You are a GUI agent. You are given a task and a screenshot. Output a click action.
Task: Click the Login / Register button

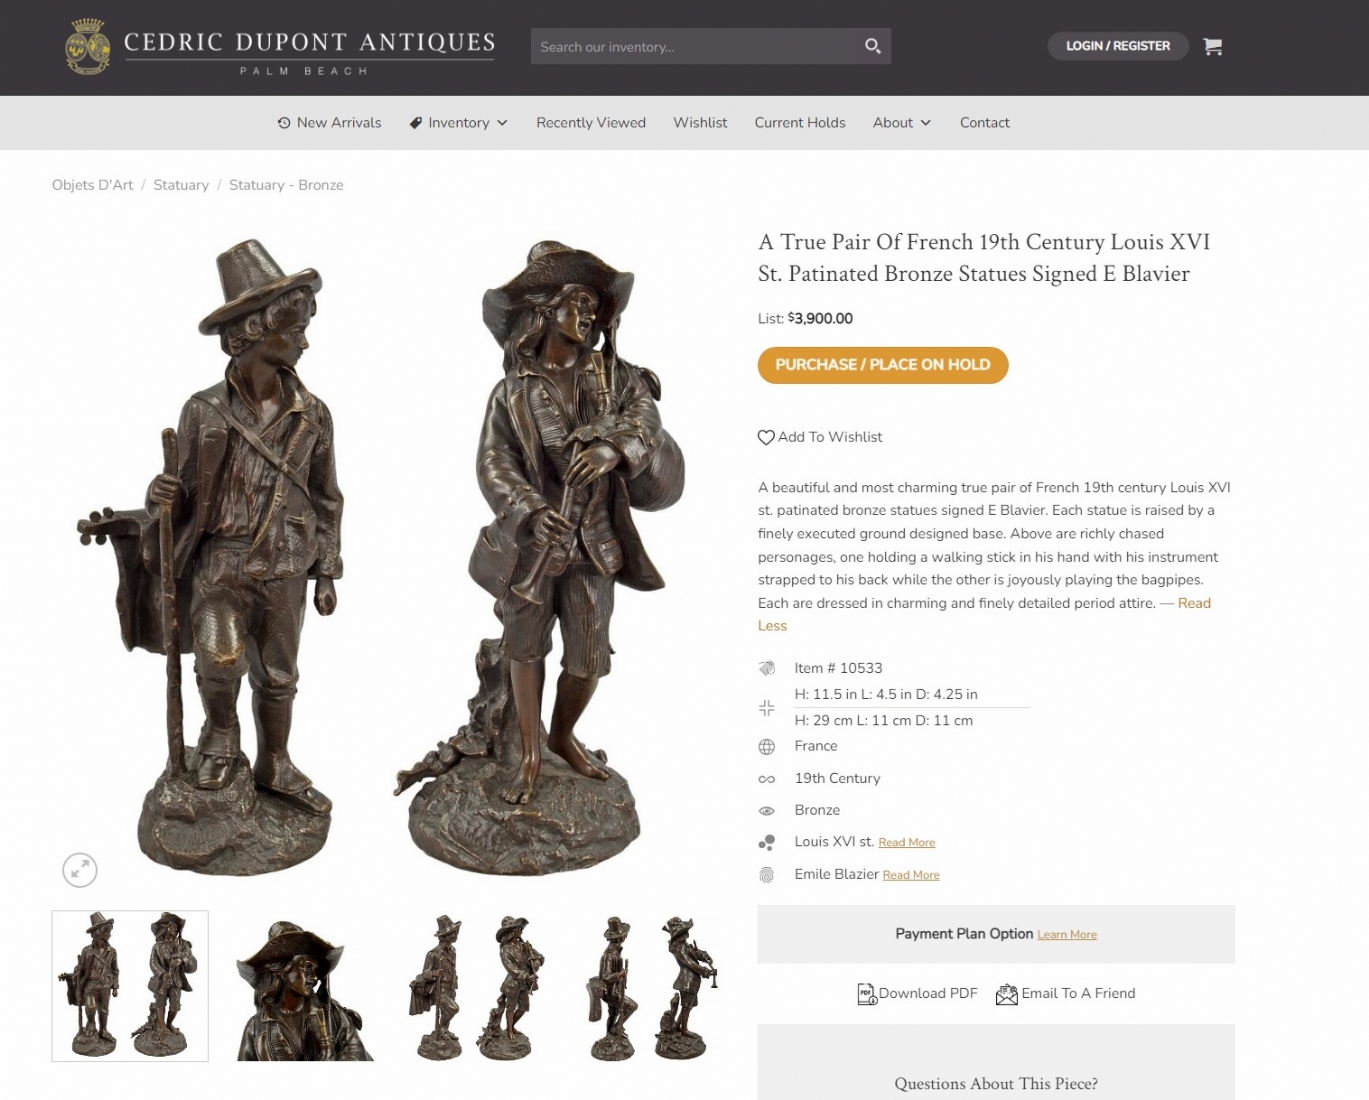pyautogui.click(x=1118, y=46)
